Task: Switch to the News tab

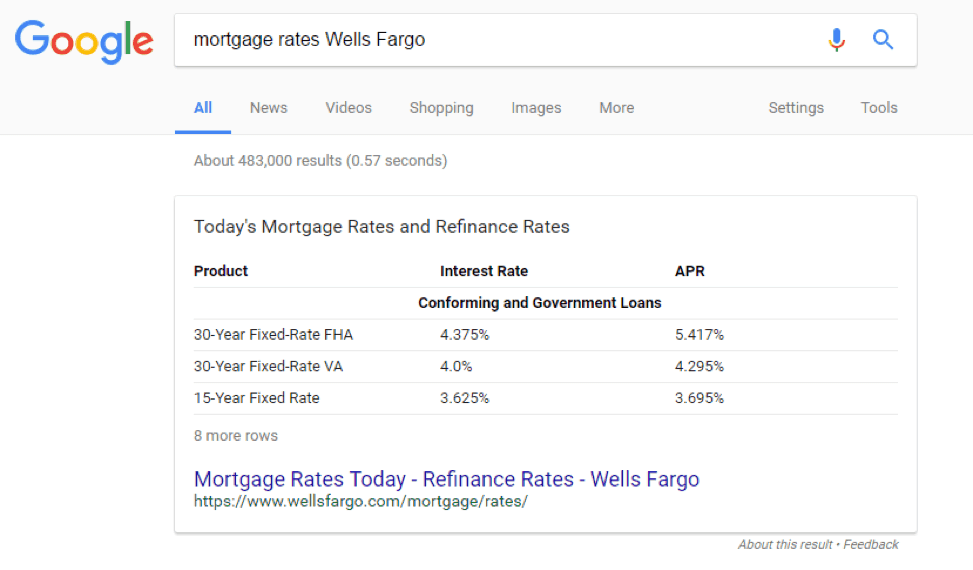Action: click(x=268, y=108)
